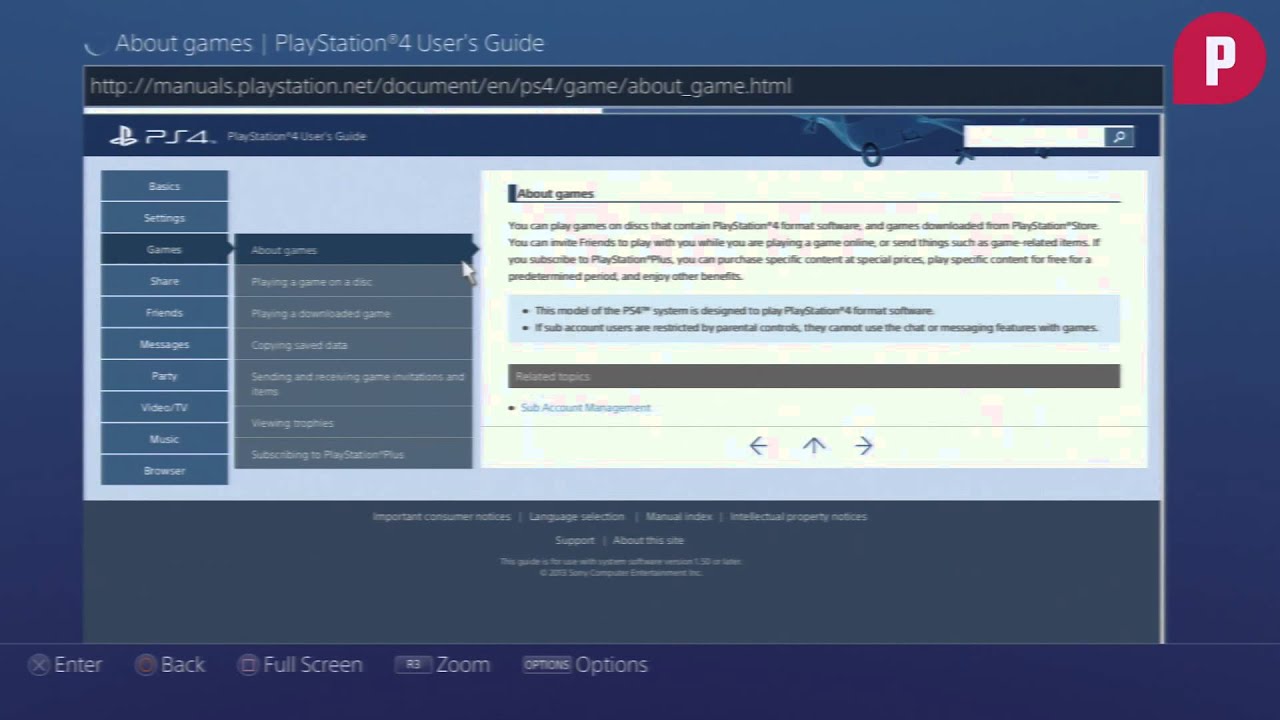Open Language selection link
Viewport: 1280px width, 720px height.
(576, 517)
